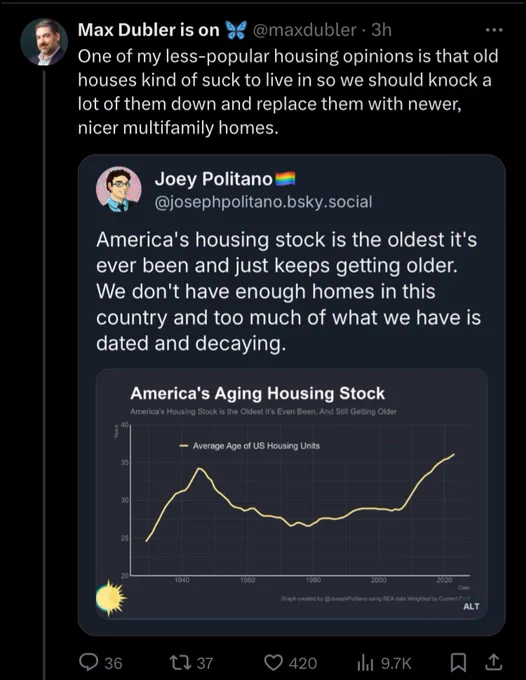This screenshot has width=526, height=680.
Task: Click the Joey Politano display name
Action: click(x=214, y=179)
